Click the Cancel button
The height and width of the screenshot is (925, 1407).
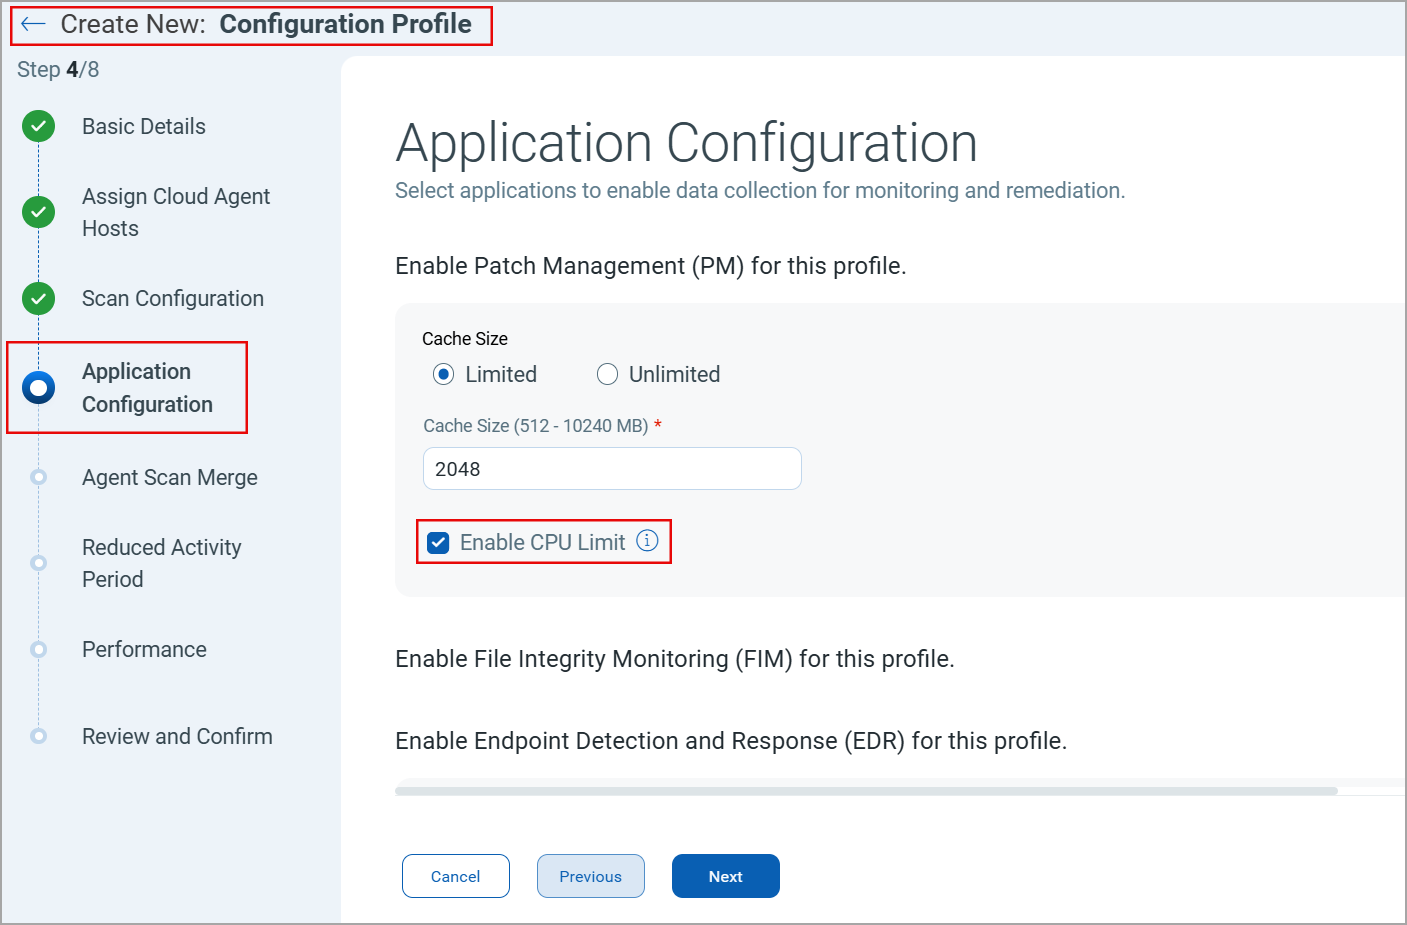(455, 875)
